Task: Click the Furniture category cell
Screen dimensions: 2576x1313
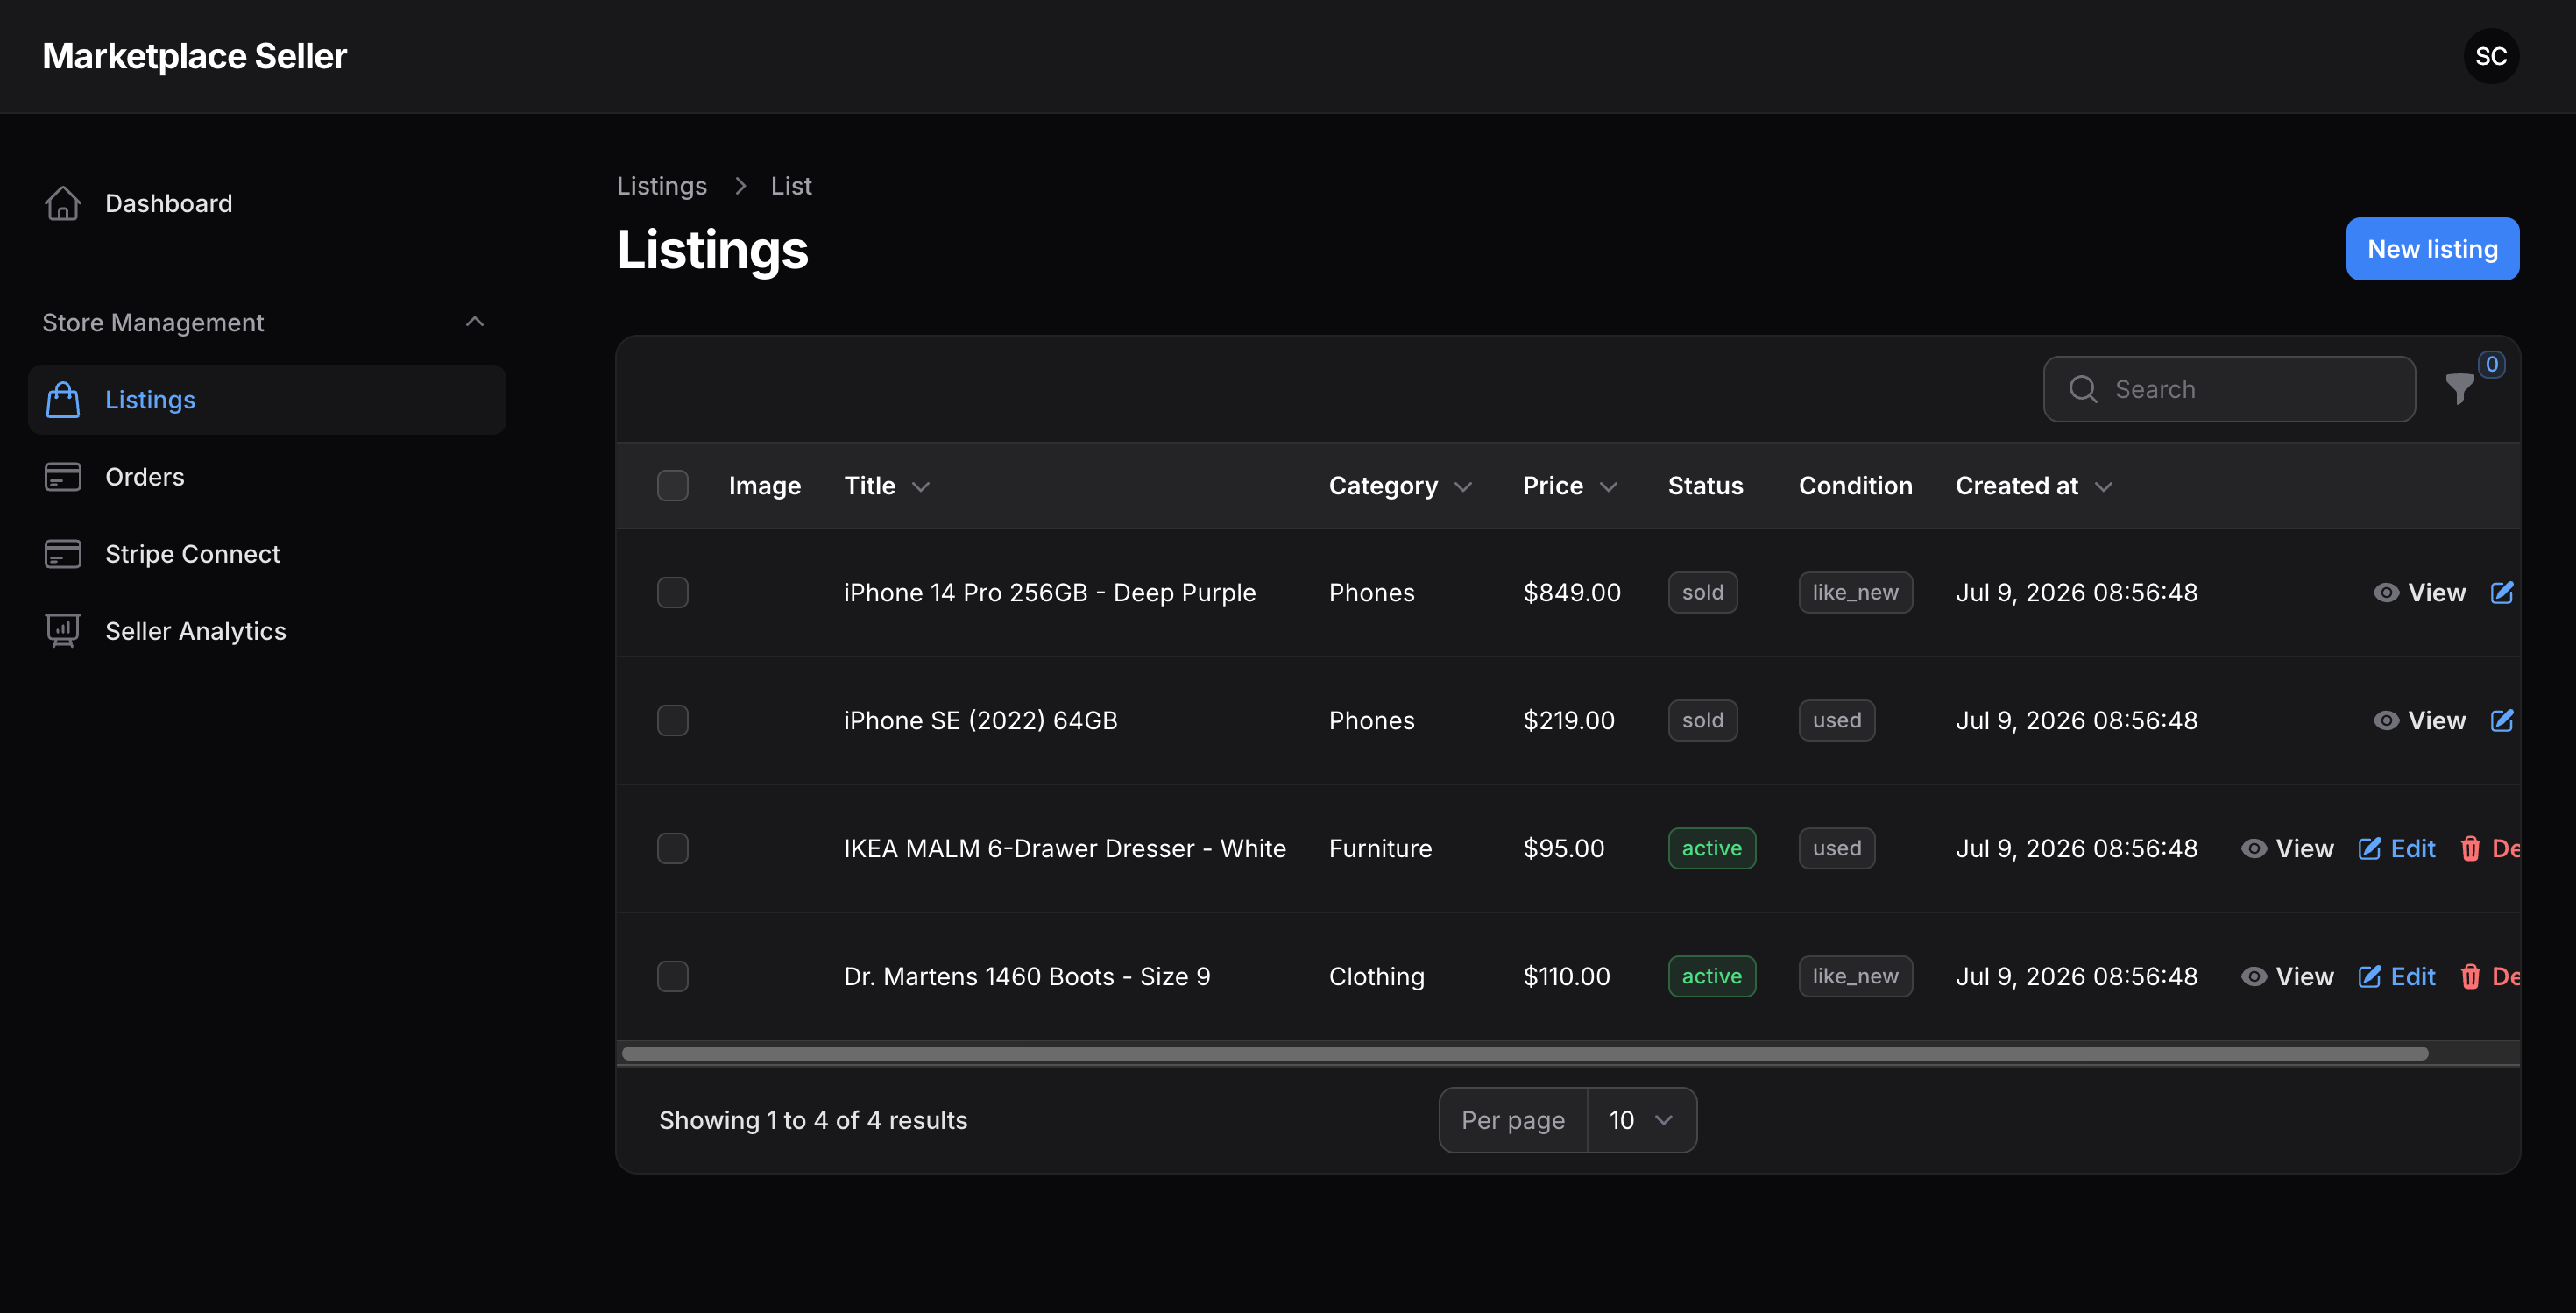Action: (x=1380, y=848)
